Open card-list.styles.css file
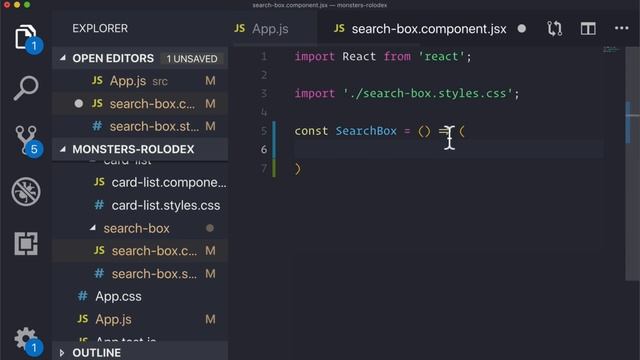The width and height of the screenshot is (640, 360). tap(140, 205)
